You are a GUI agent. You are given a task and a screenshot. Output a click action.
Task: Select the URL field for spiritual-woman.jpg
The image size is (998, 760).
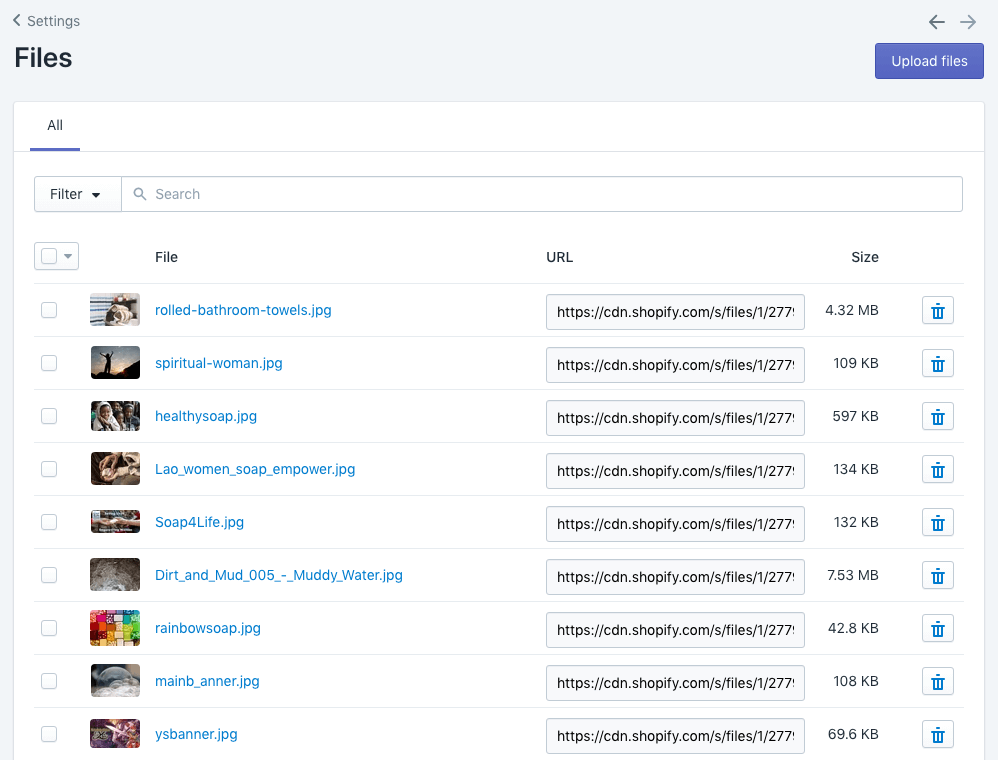point(675,364)
